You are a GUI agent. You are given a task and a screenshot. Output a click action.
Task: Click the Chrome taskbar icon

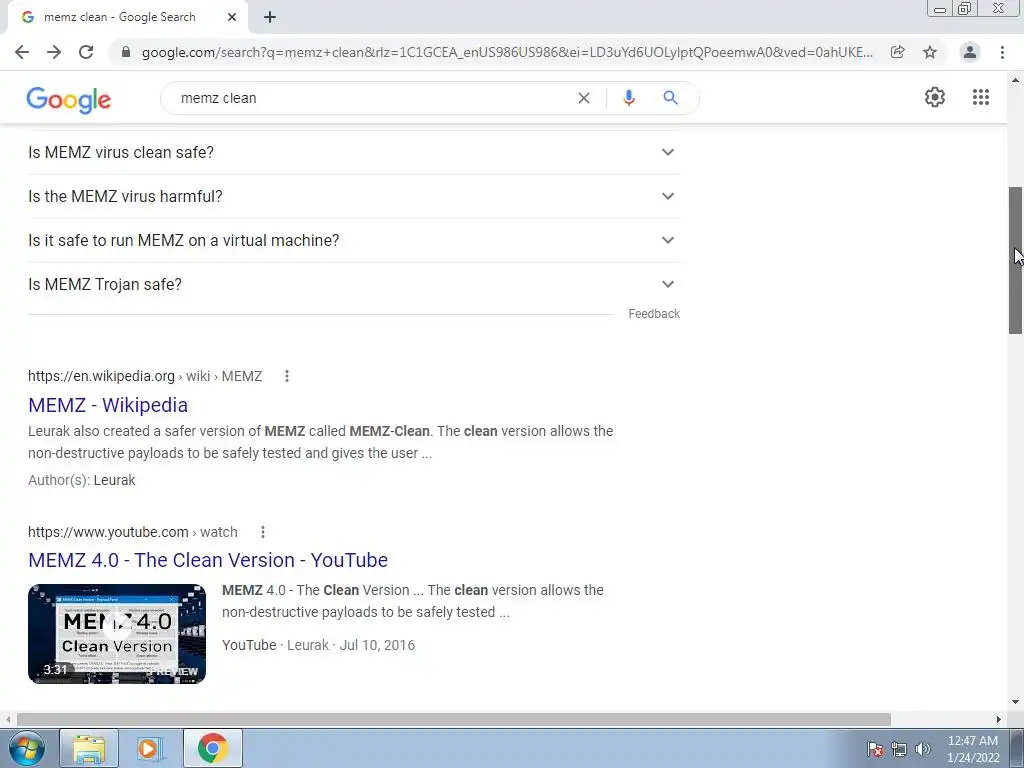213,748
